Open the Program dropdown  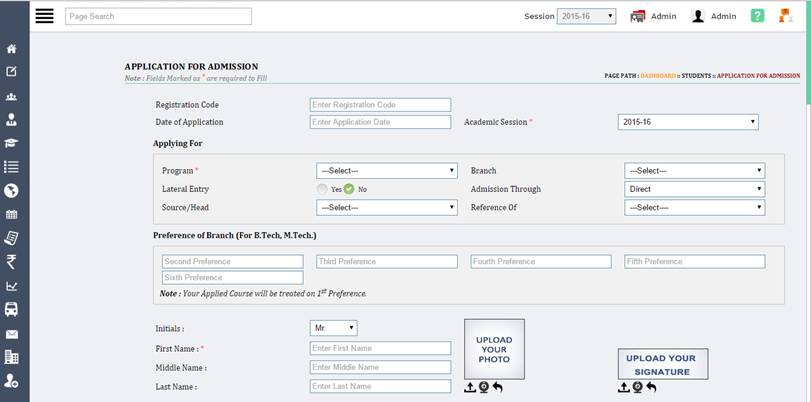(x=386, y=171)
